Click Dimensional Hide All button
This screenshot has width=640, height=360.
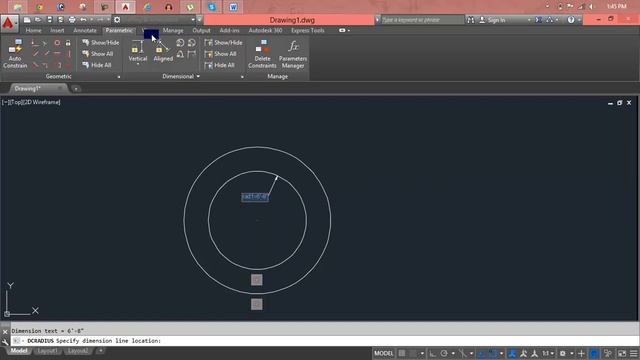tap(220, 65)
